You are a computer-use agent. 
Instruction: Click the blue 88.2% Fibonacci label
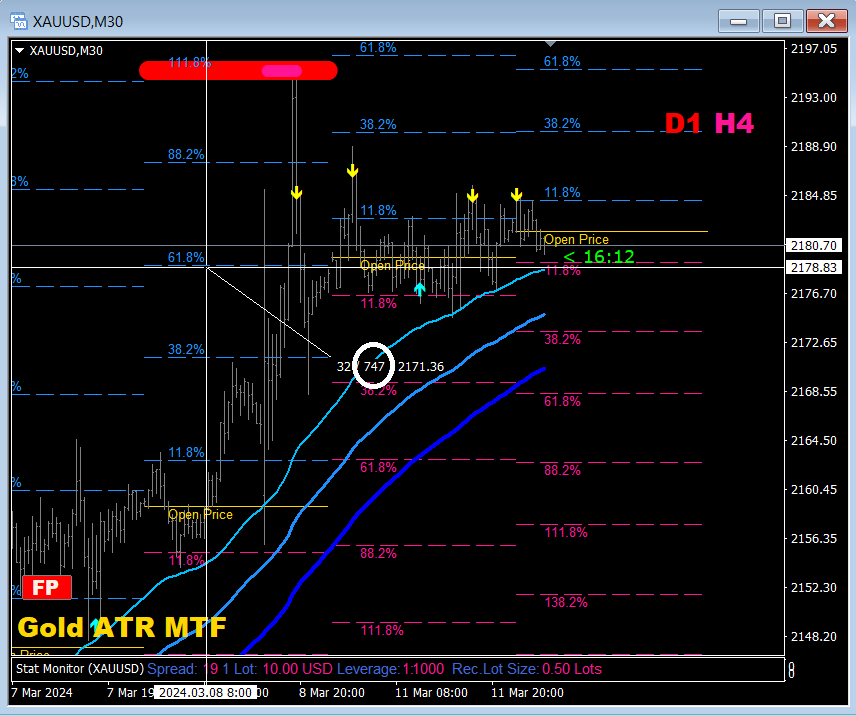[x=186, y=154]
